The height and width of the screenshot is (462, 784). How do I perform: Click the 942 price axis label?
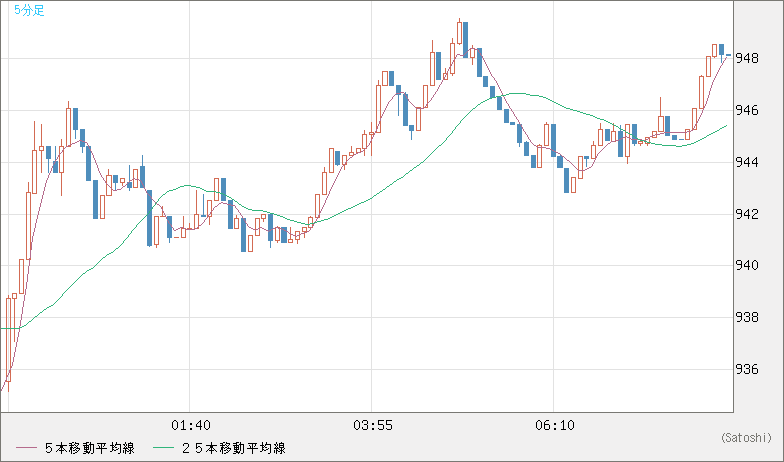pyautogui.click(x=746, y=214)
